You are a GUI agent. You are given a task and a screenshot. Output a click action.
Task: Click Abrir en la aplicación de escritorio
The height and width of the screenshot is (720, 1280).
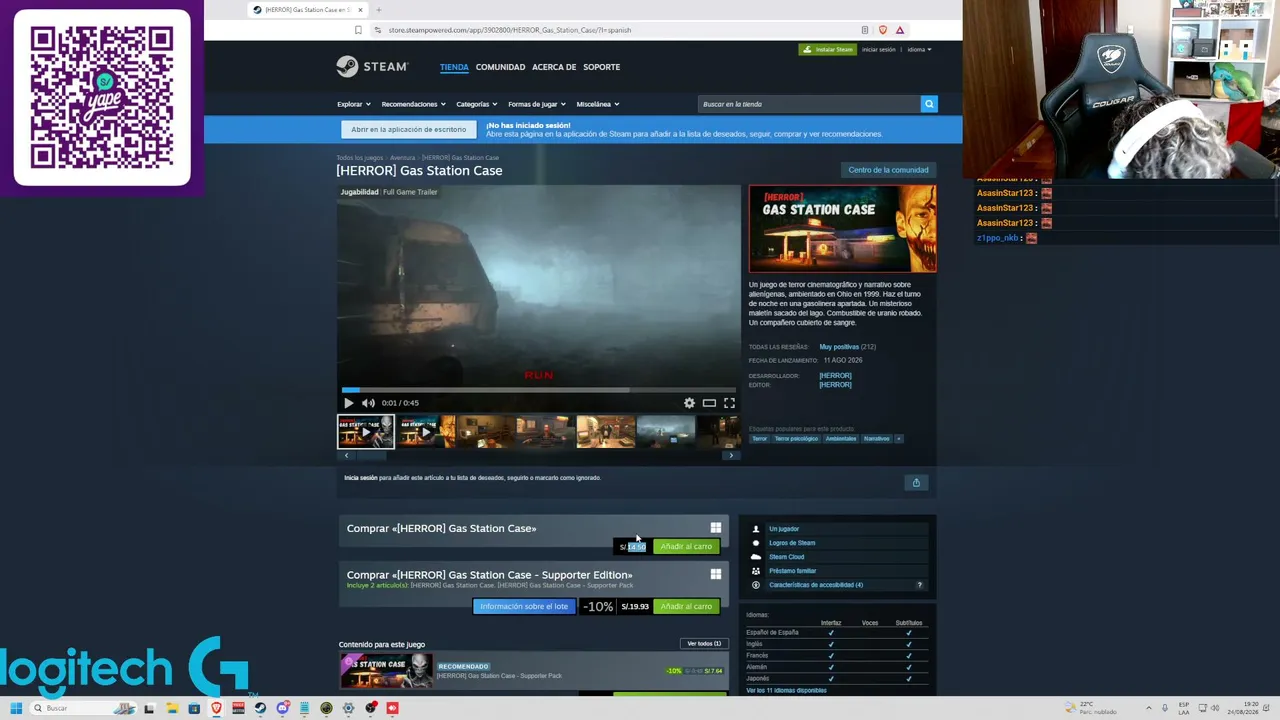tap(408, 129)
